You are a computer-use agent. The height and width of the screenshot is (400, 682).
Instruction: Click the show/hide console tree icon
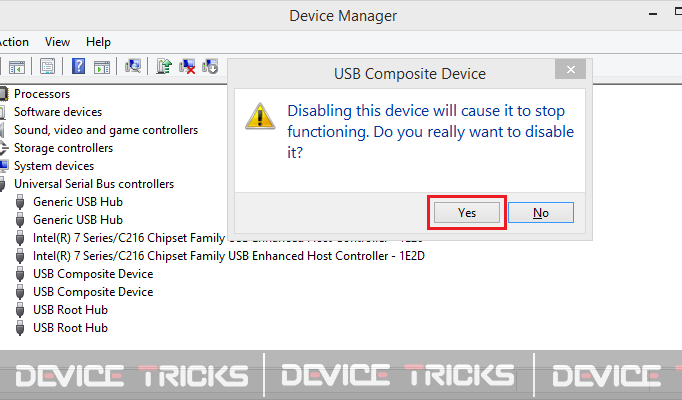tap(17, 67)
